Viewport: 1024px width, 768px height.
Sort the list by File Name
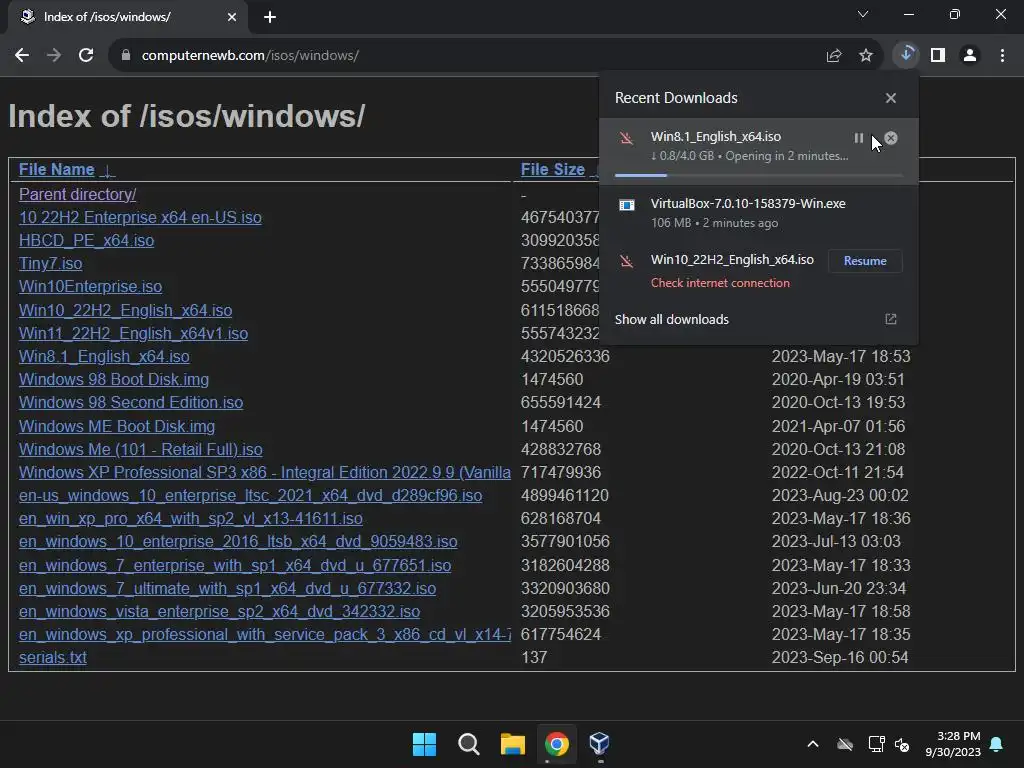(57, 170)
